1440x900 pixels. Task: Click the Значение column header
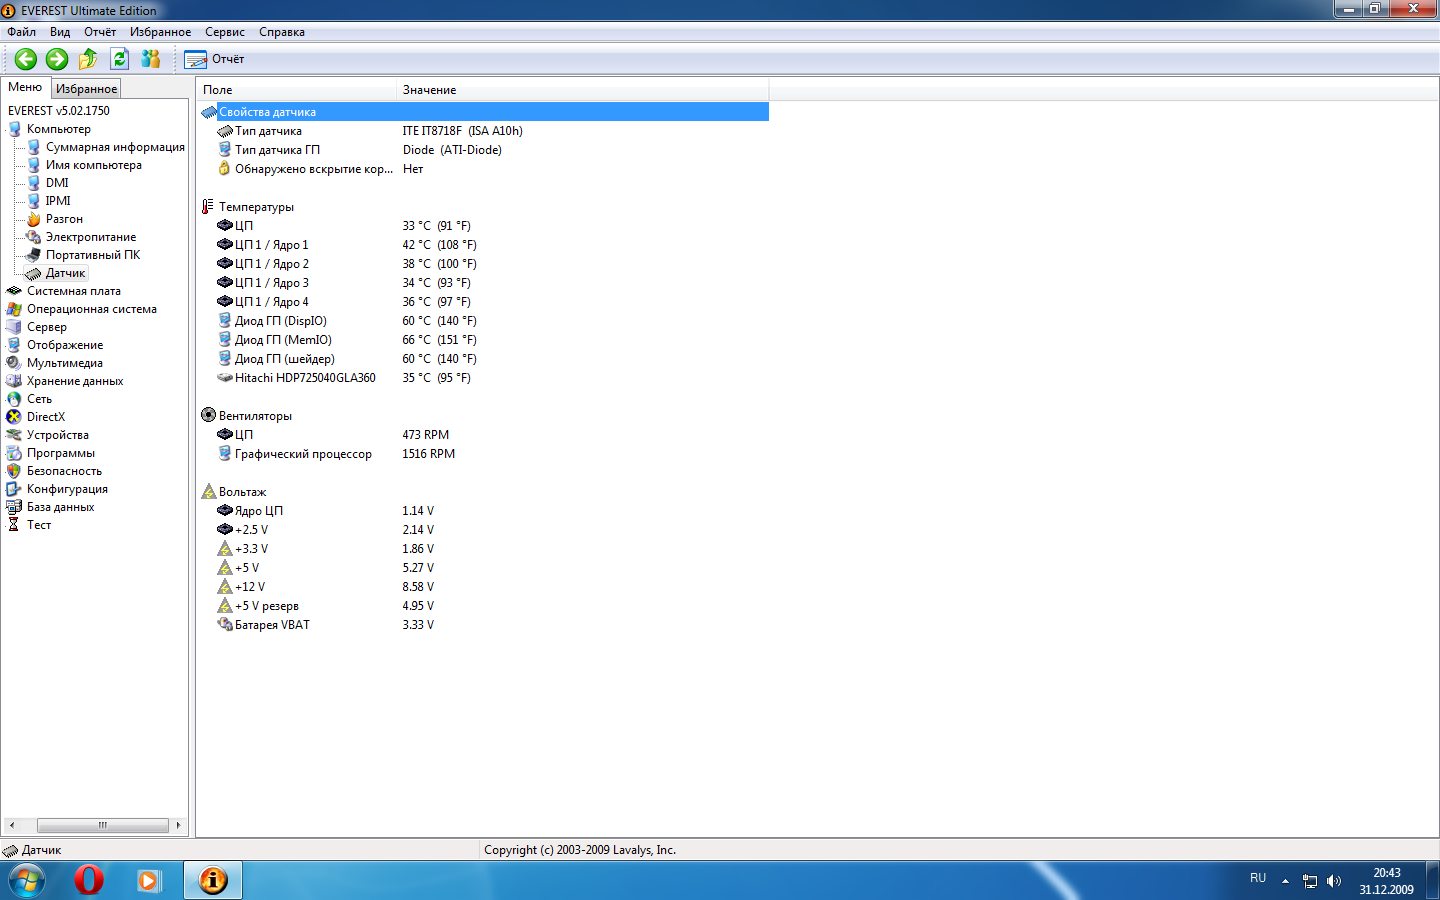[x=582, y=90]
